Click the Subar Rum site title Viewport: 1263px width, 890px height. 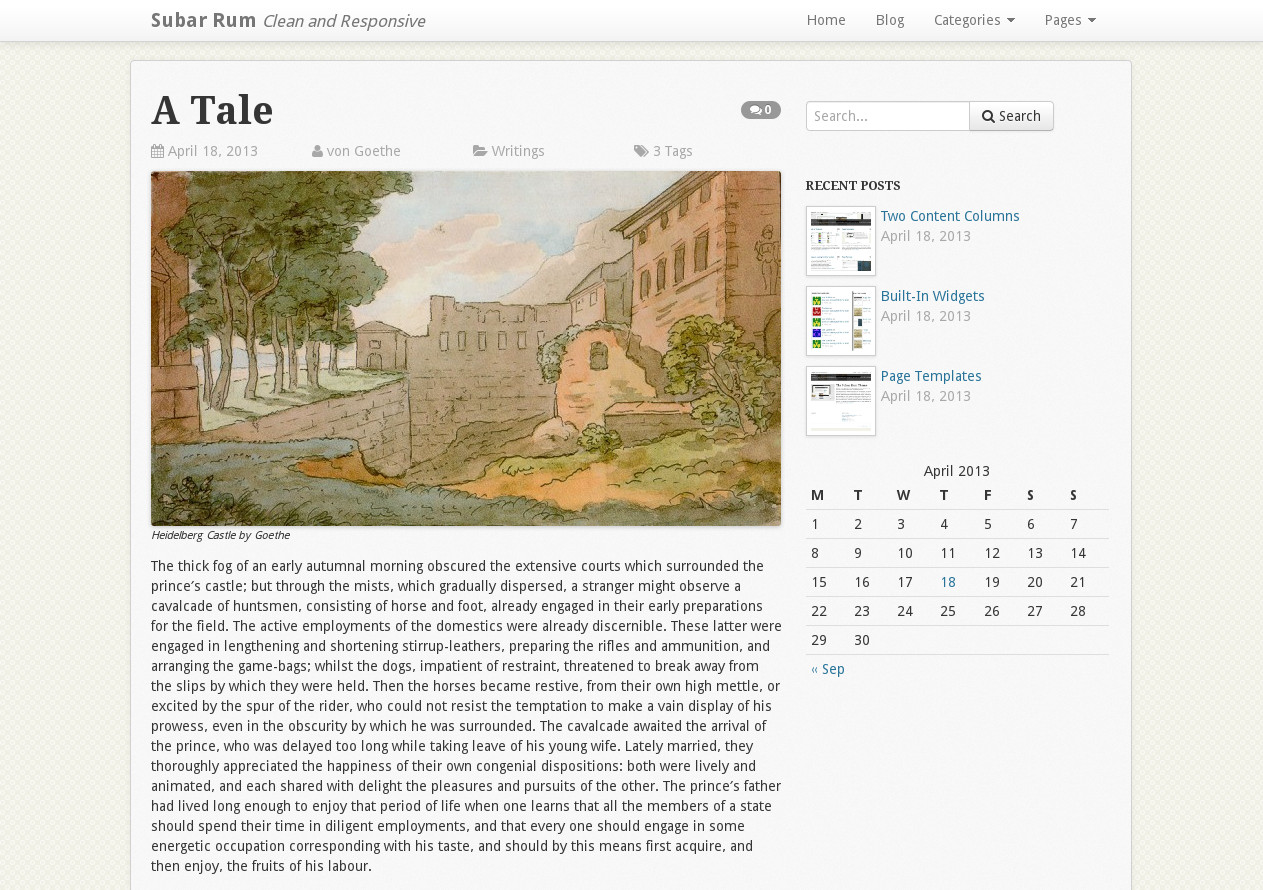coord(203,20)
